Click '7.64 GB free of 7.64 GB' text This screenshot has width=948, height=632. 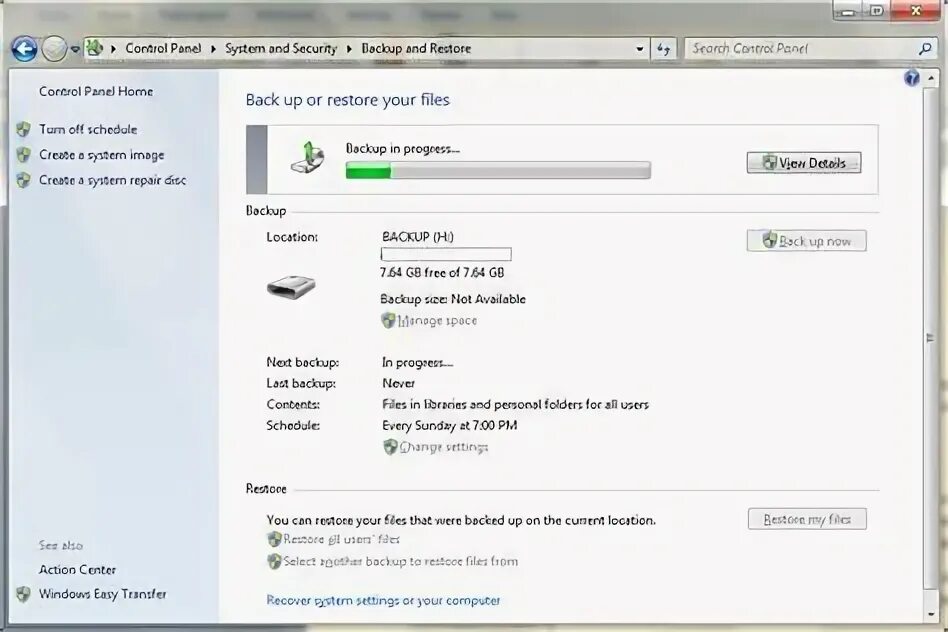click(x=442, y=273)
